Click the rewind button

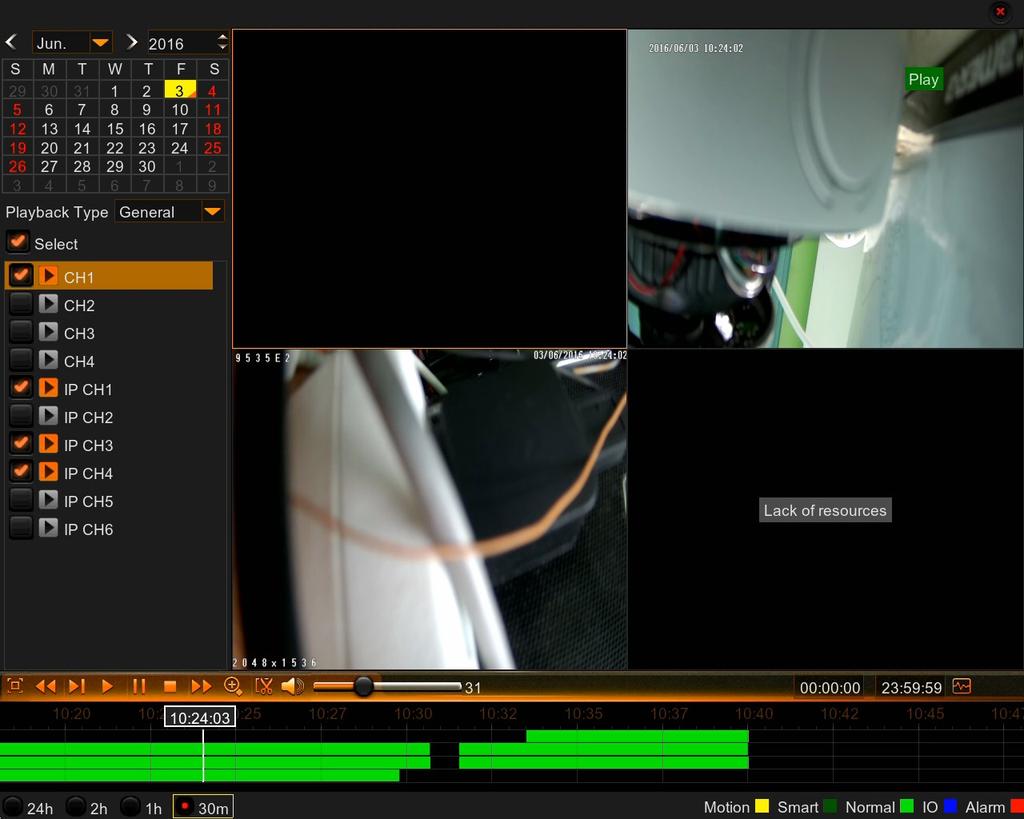click(45, 686)
